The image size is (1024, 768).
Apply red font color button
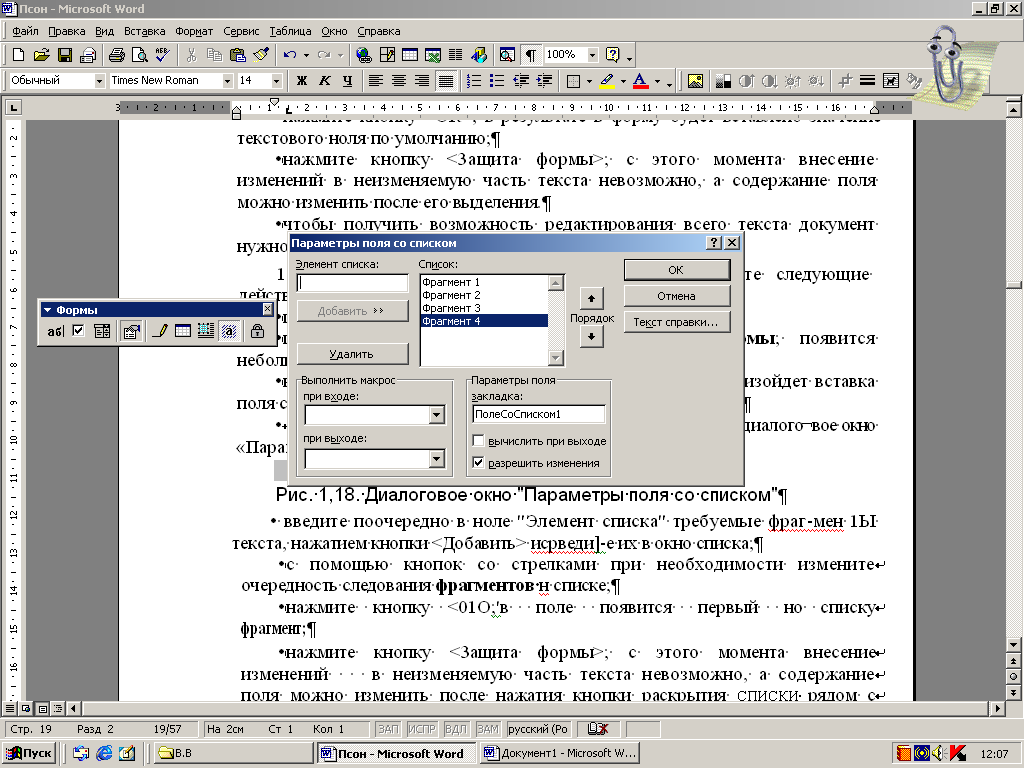(641, 81)
